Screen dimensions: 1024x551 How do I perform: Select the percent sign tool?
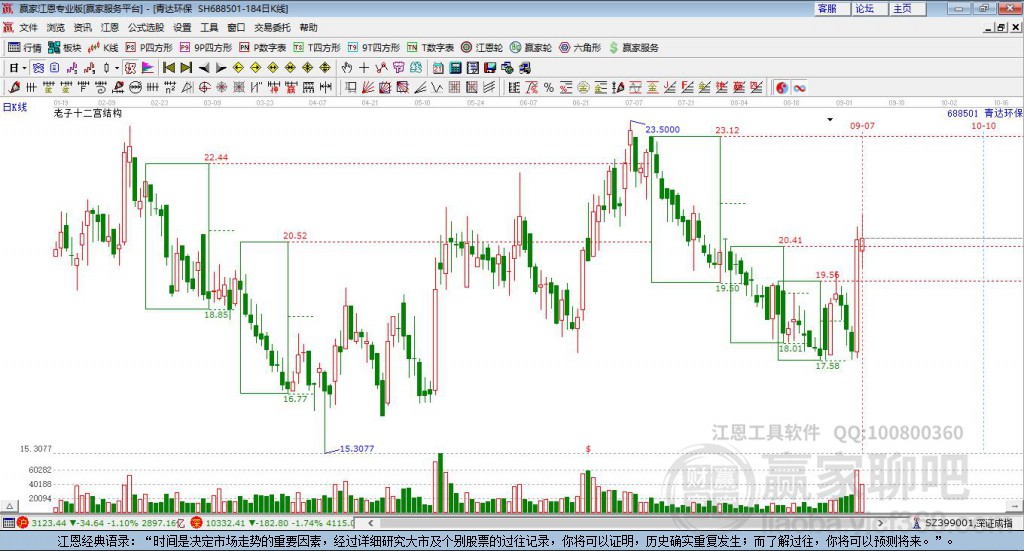[549, 87]
